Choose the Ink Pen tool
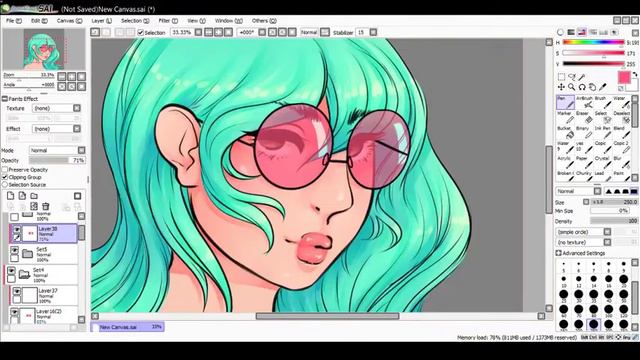Image resolution: width=640 pixels, height=360 pixels. pos(603,132)
